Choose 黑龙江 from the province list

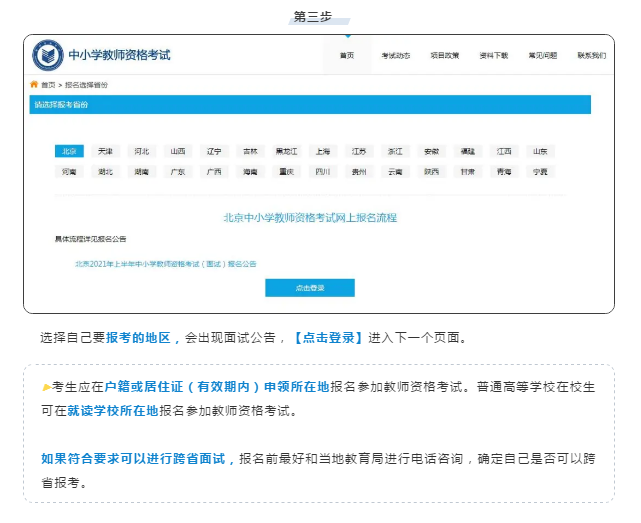click(x=286, y=151)
